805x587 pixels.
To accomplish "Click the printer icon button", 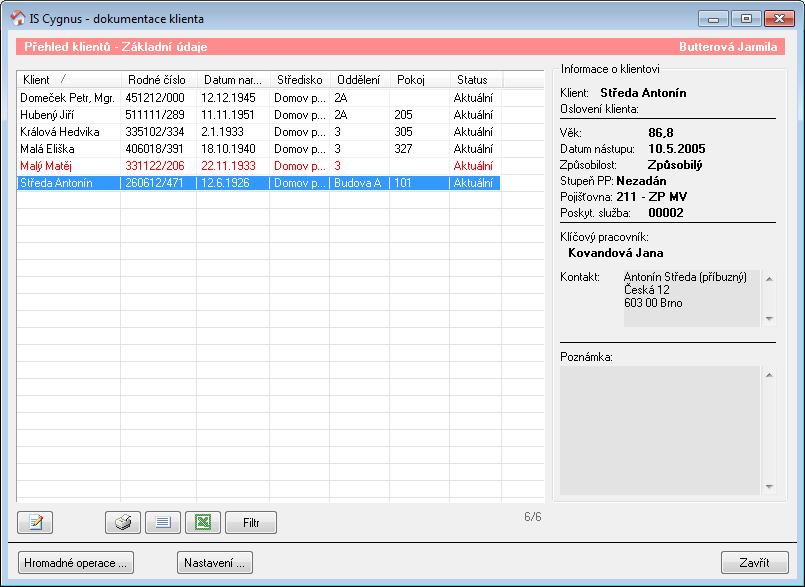I will pos(123,522).
